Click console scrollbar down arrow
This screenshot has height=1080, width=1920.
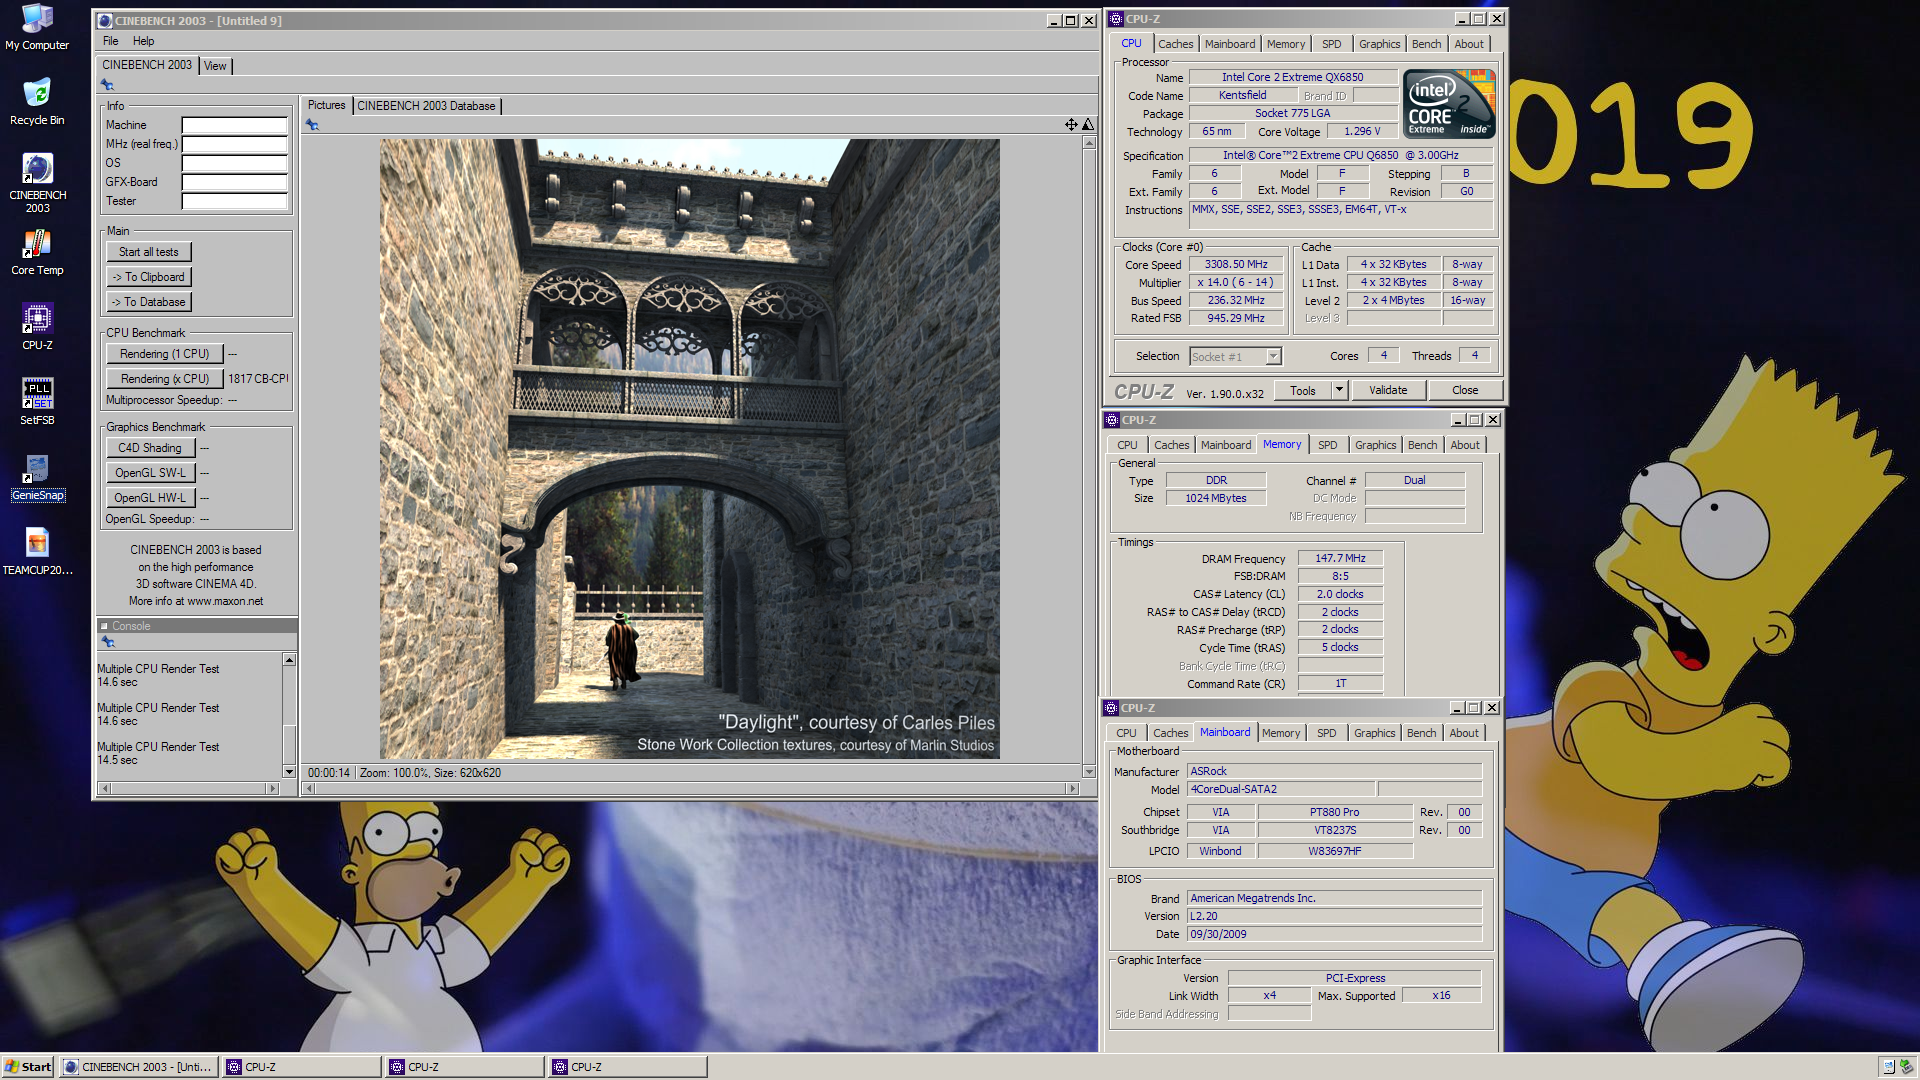(289, 772)
